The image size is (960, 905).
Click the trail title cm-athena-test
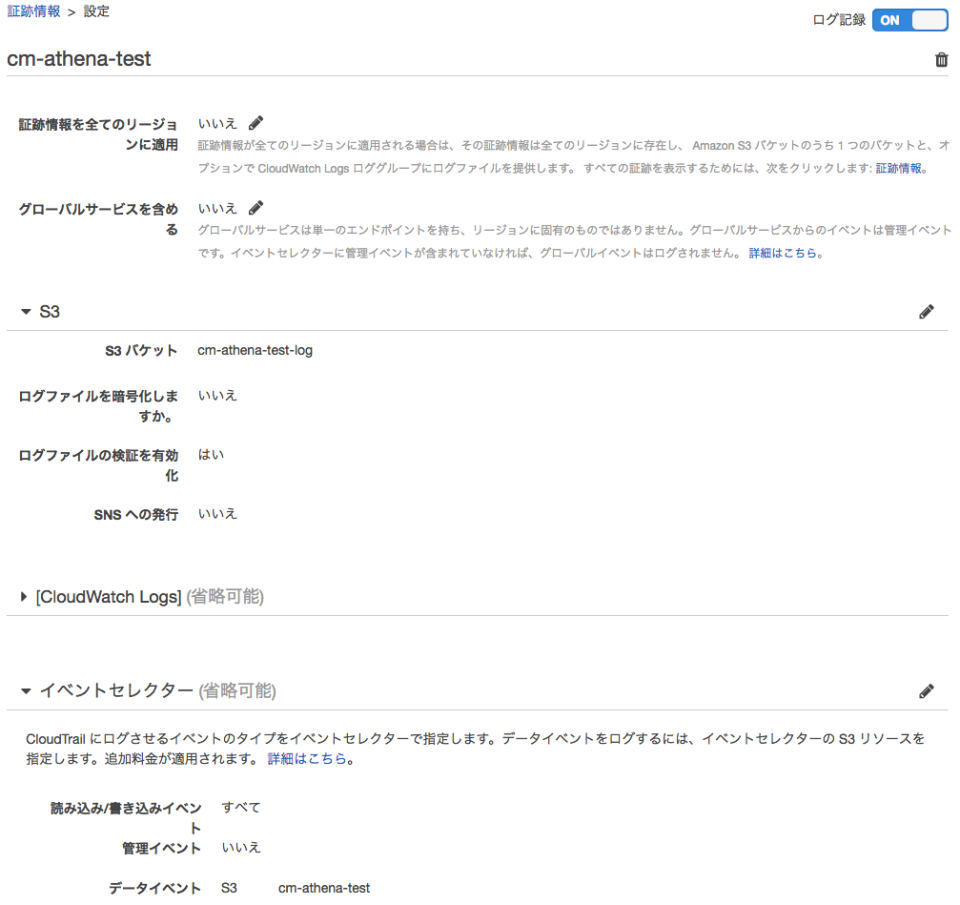(80, 59)
